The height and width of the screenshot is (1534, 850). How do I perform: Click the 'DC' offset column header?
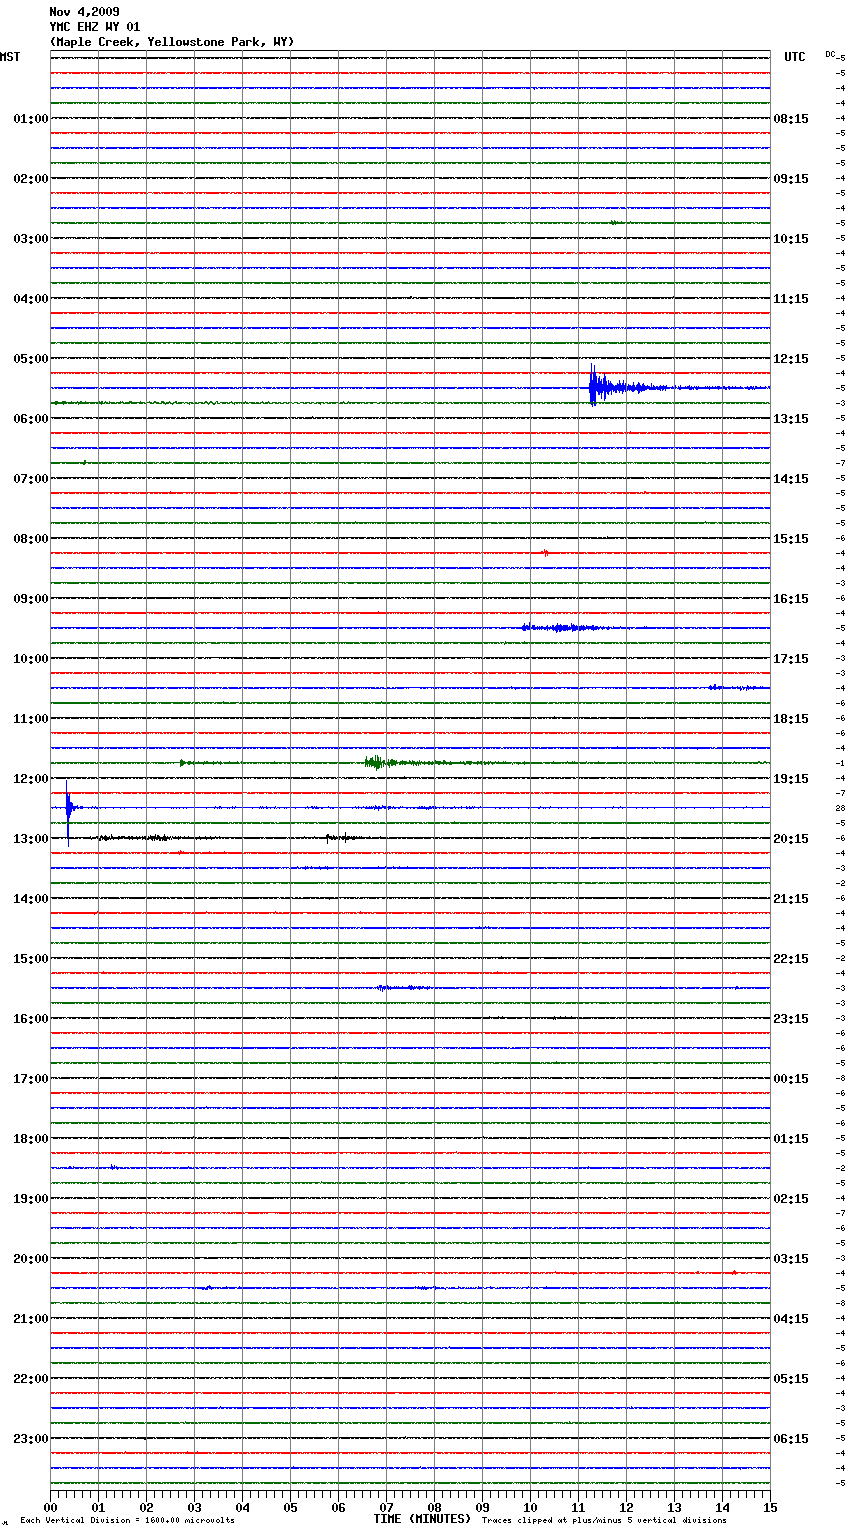click(830, 54)
